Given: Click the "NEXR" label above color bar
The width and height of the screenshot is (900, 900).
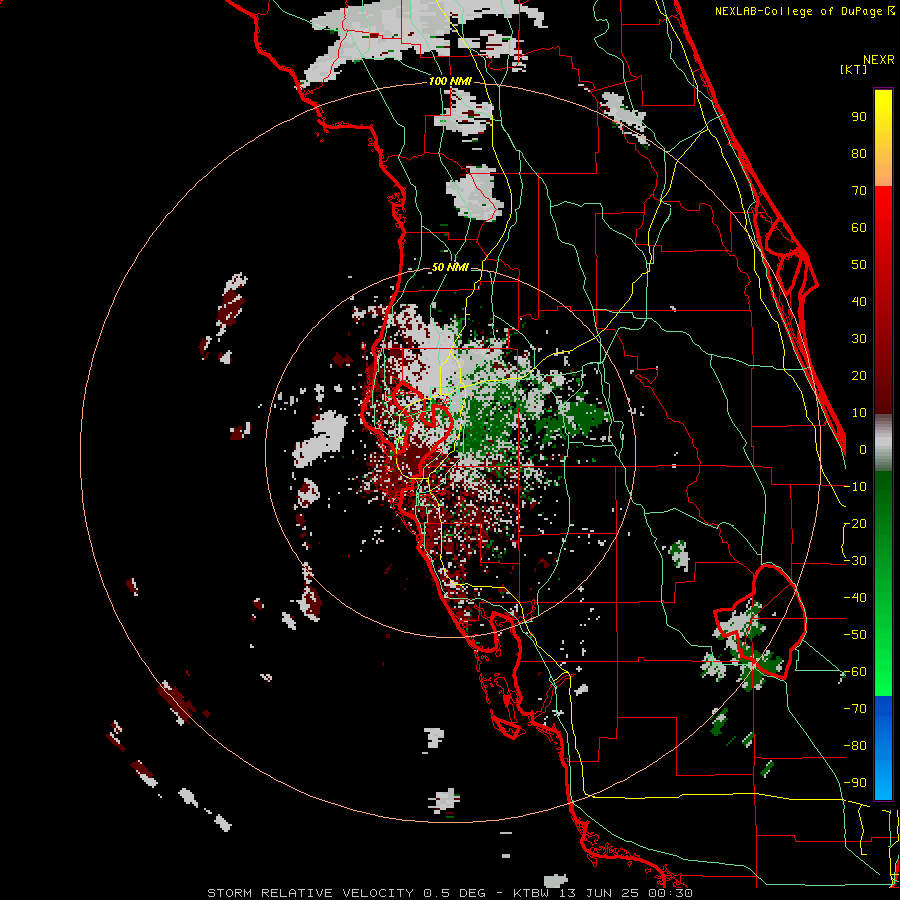Looking at the screenshot, I should (x=878, y=60).
